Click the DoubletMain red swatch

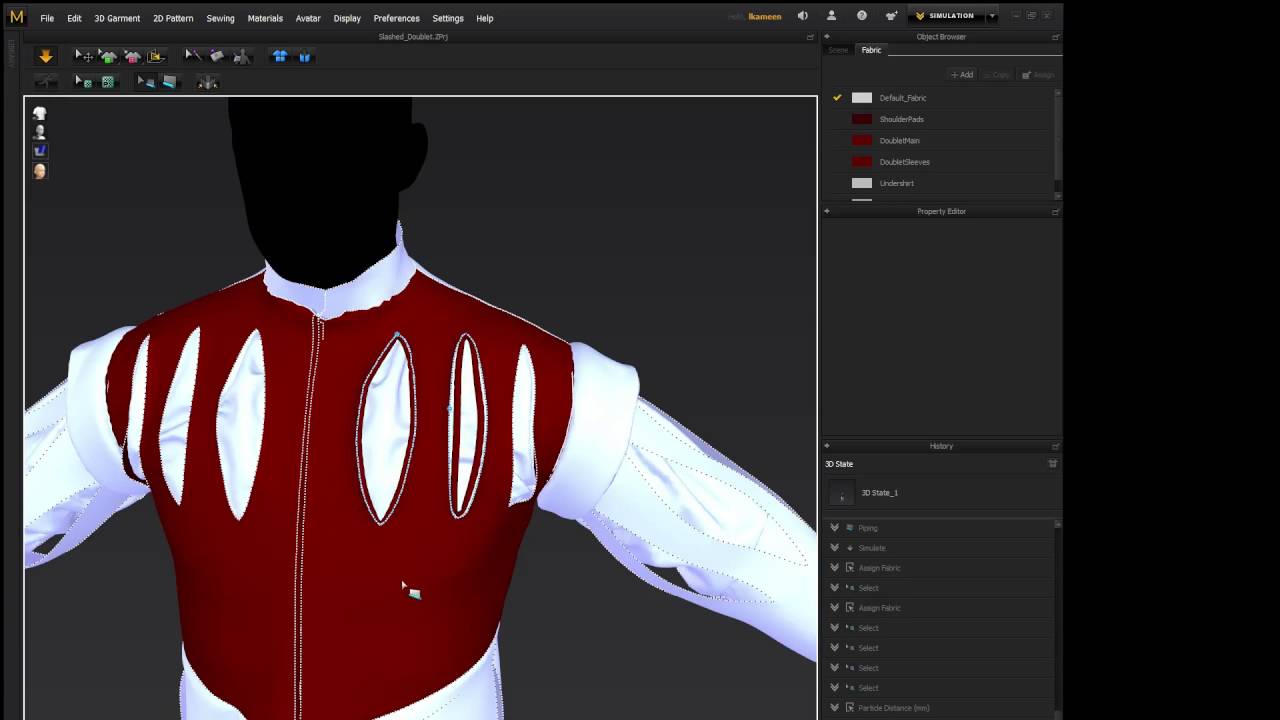862,140
